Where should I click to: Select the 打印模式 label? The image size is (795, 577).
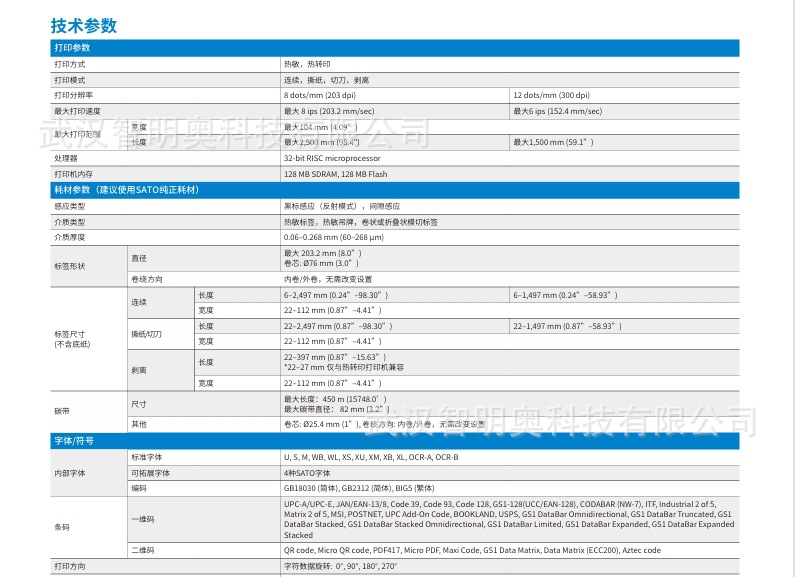(x=70, y=80)
